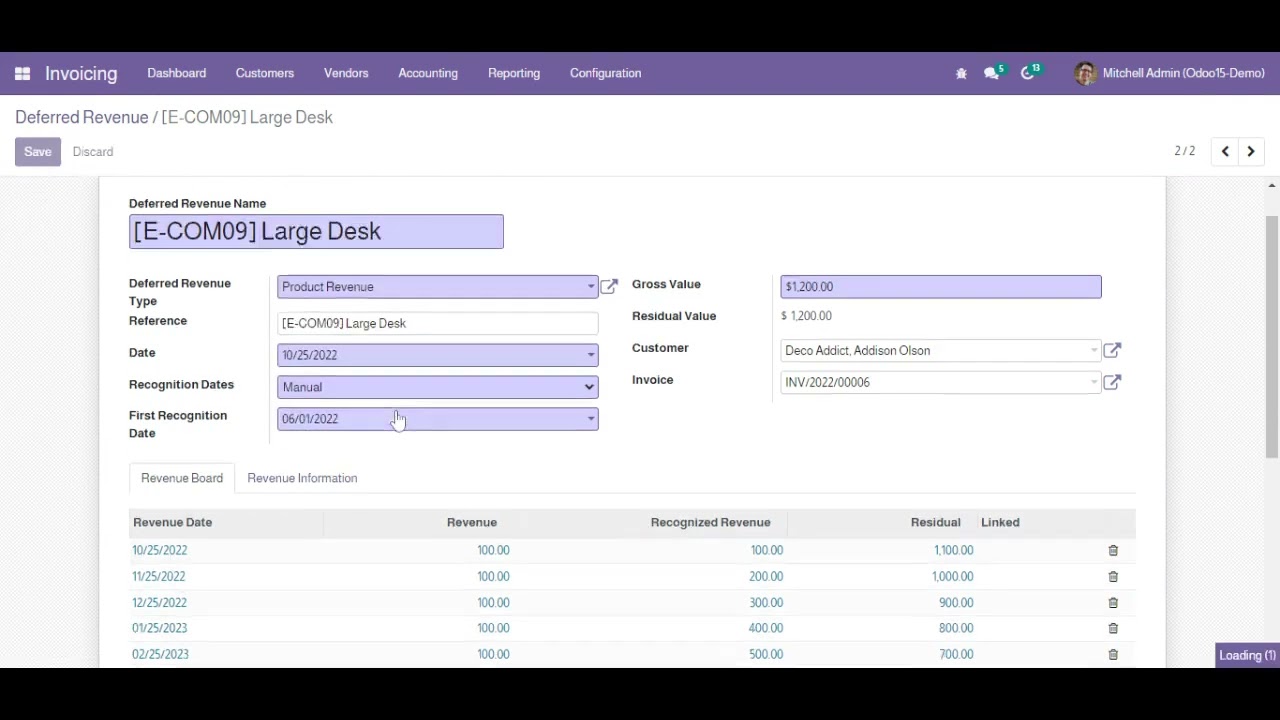Open the activities clock icon
Screen dimensions: 1280x720
(x=1029, y=72)
